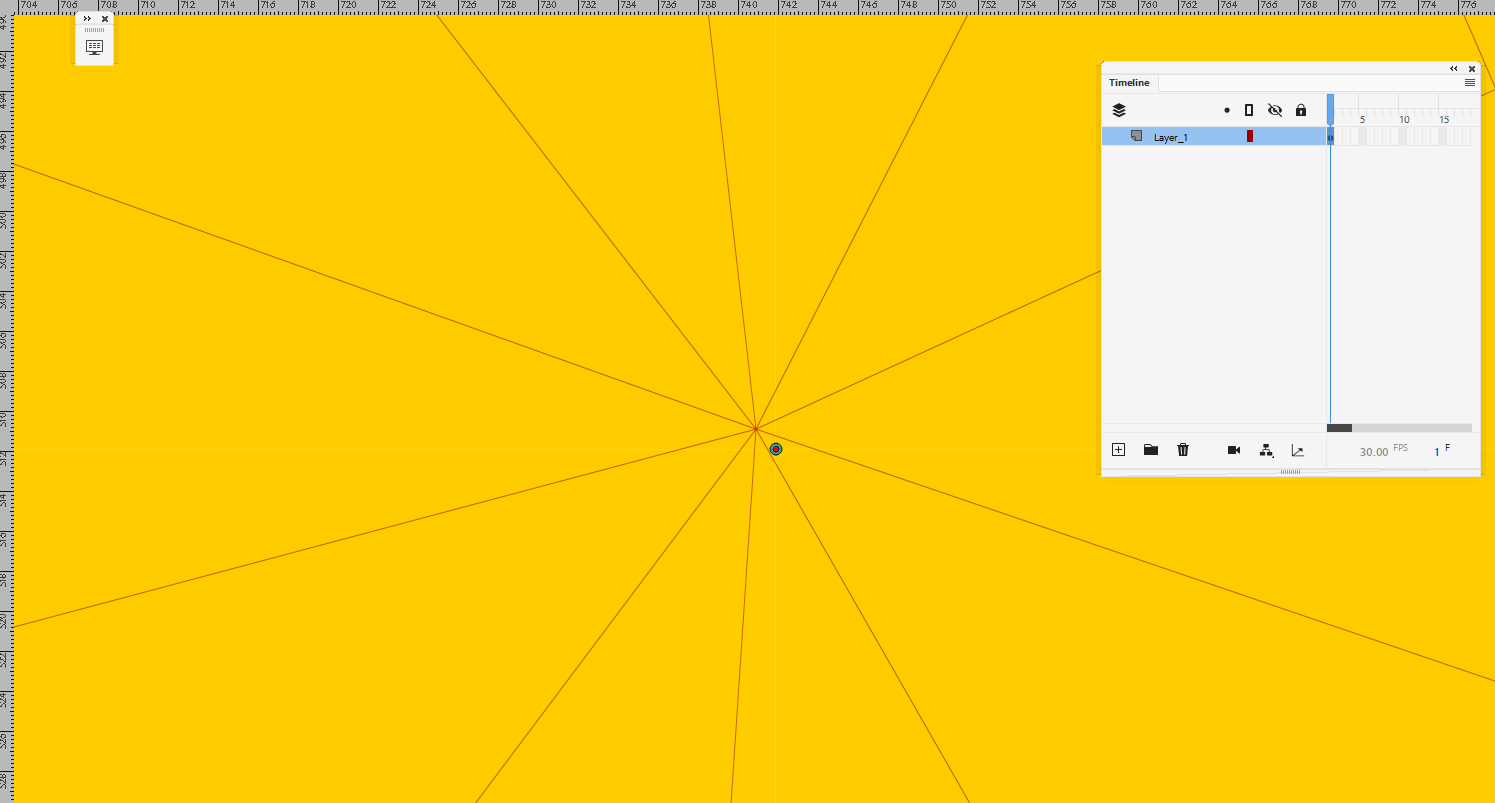This screenshot has height=803, width=1495.
Task: Click the layers stack icon in Timeline header
Action: coord(1118,109)
